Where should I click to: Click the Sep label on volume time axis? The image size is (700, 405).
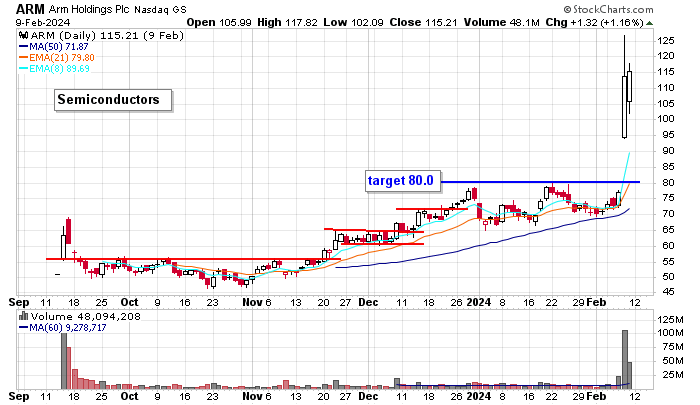tap(19, 396)
